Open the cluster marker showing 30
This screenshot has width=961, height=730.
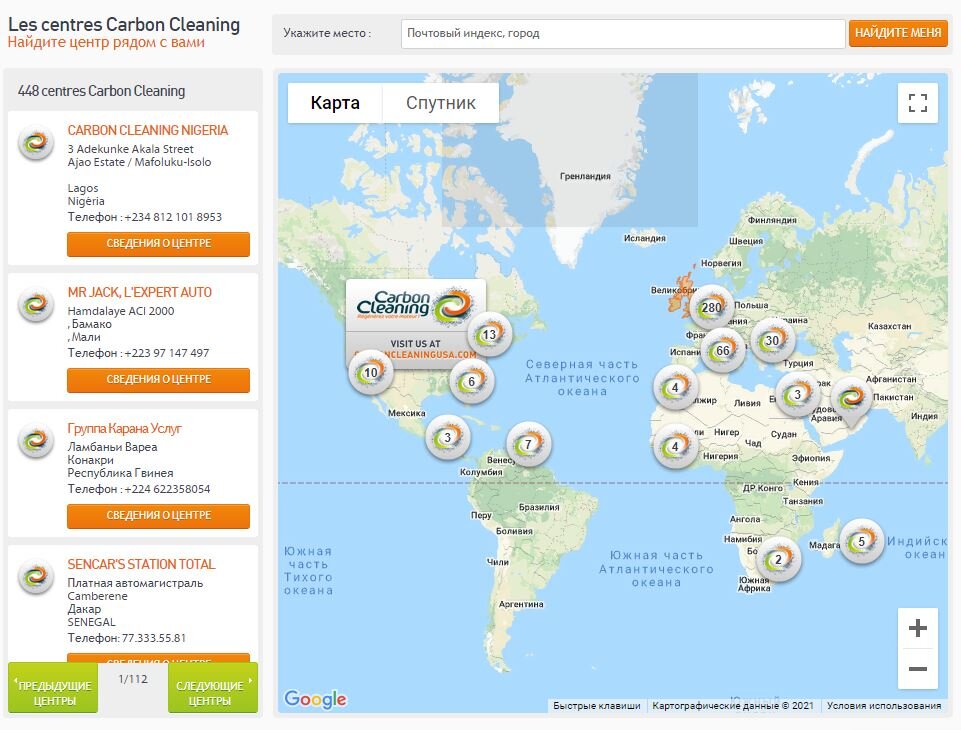point(772,341)
